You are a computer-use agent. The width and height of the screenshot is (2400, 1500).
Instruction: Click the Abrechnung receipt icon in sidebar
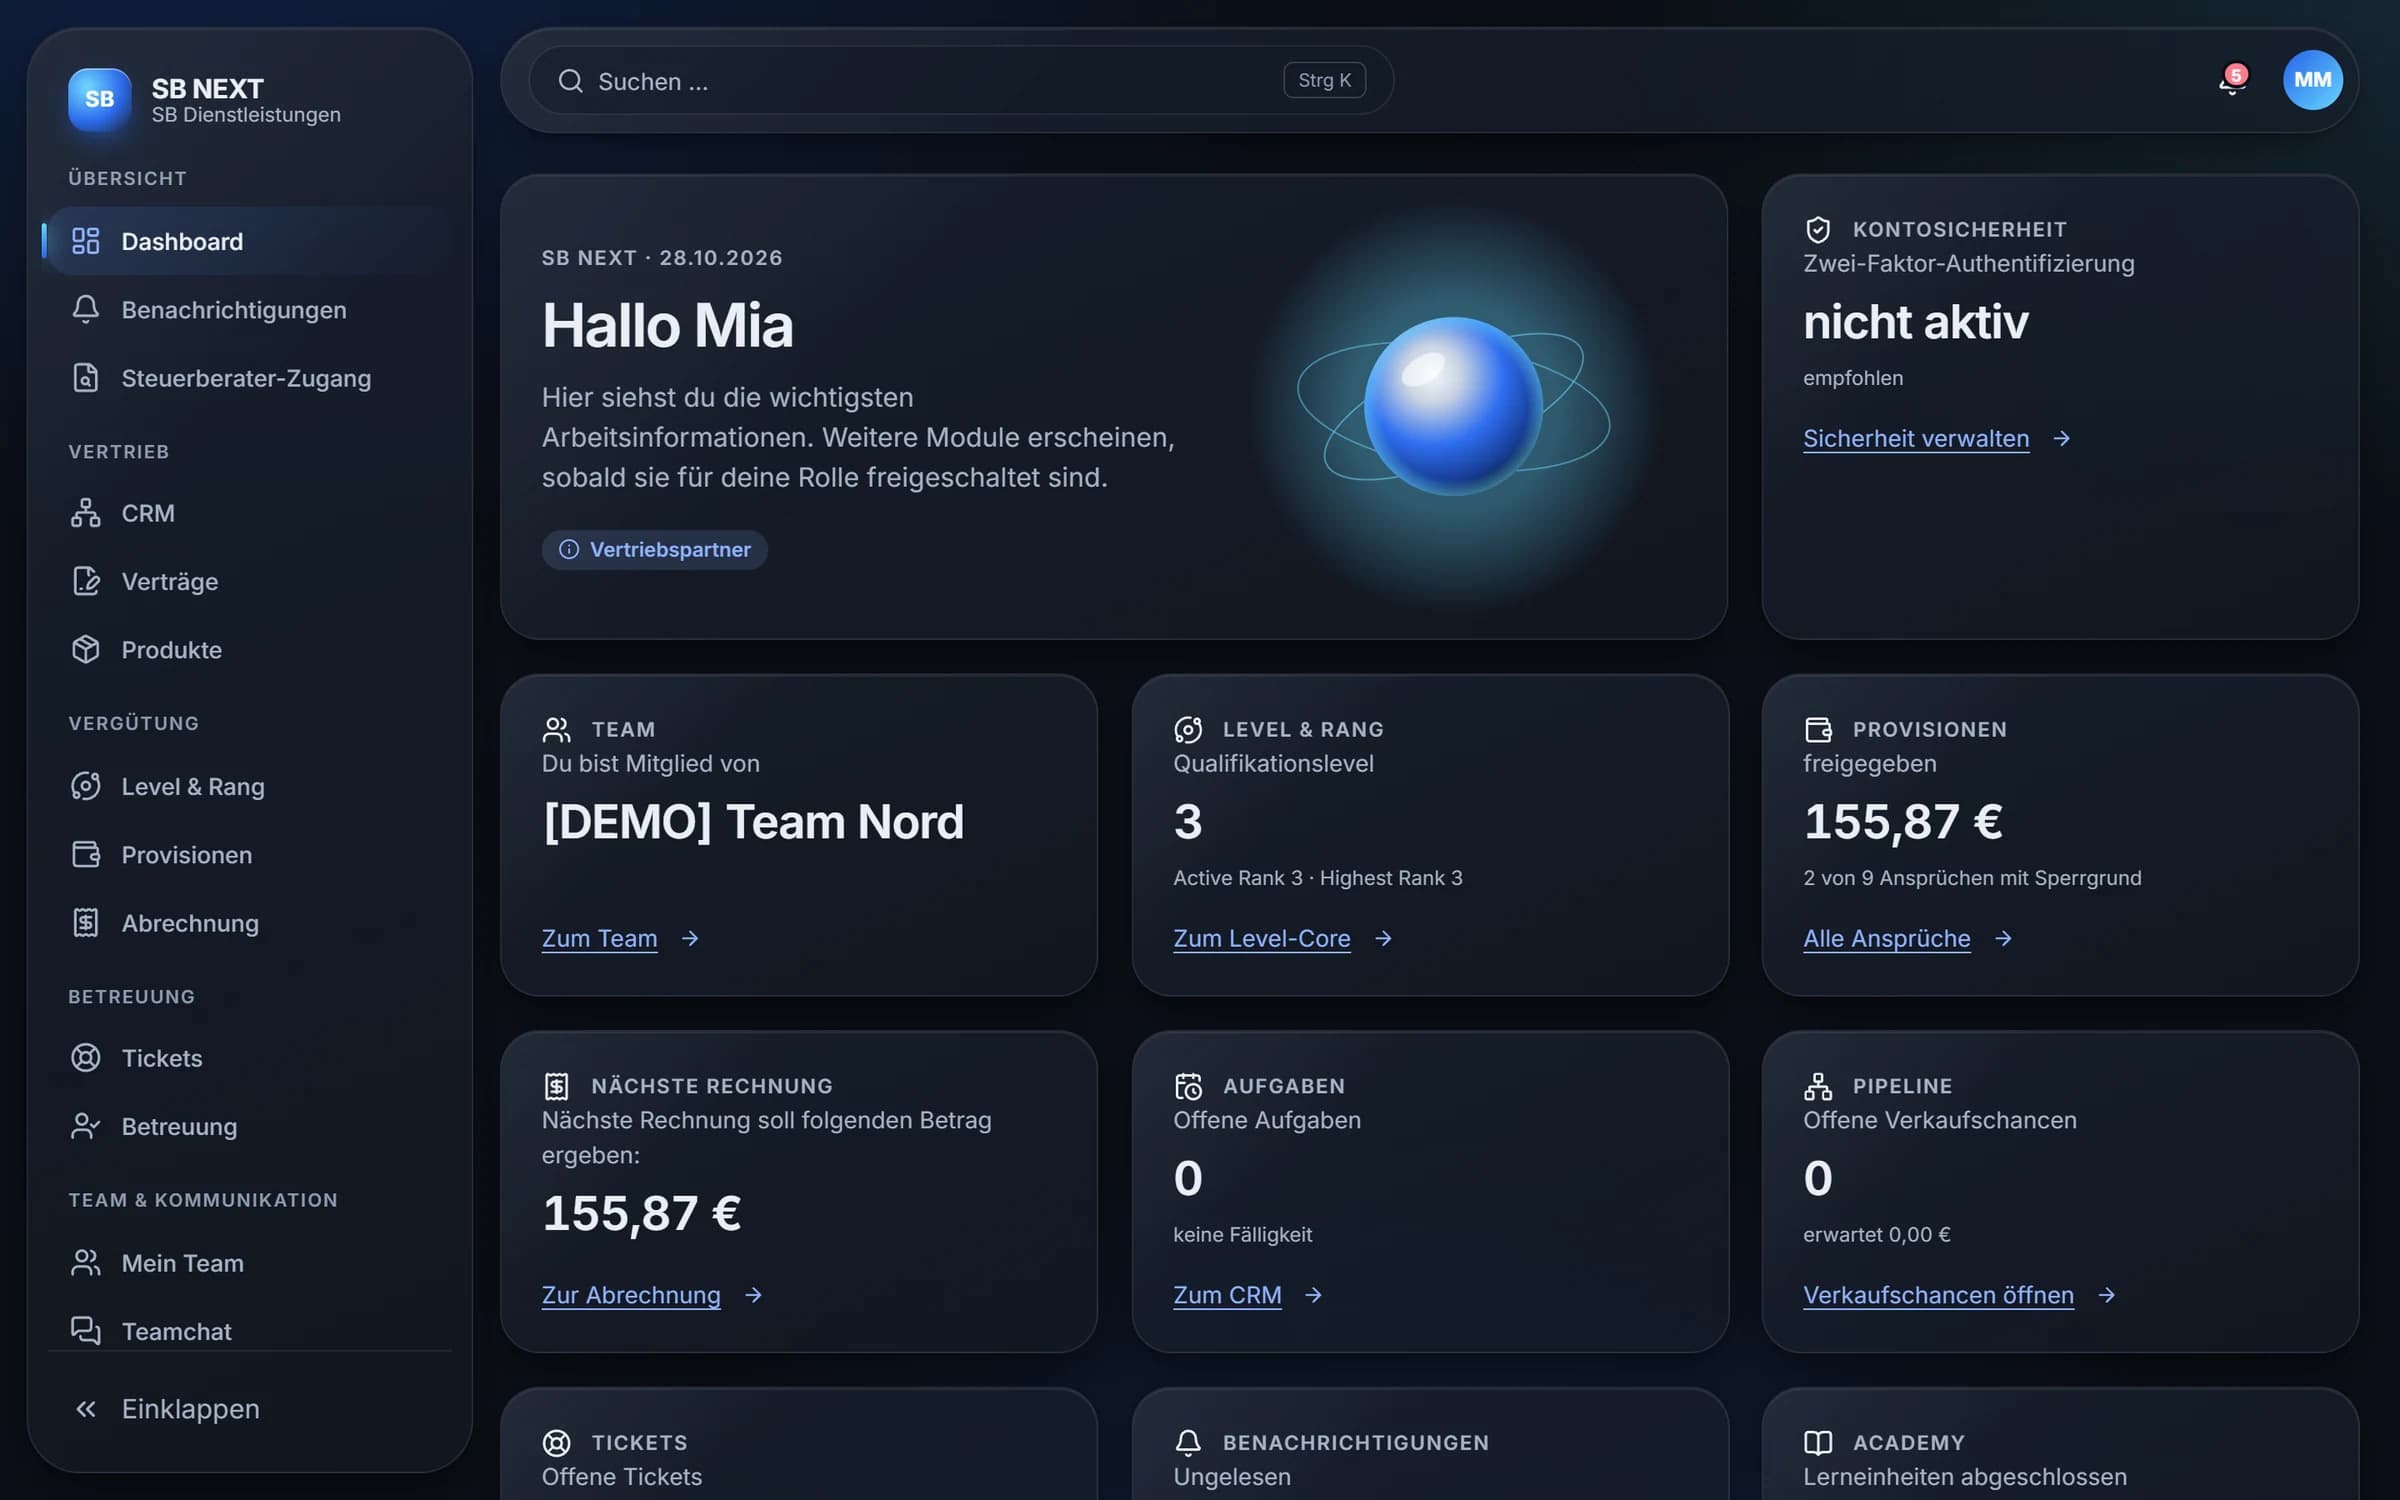(x=86, y=923)
